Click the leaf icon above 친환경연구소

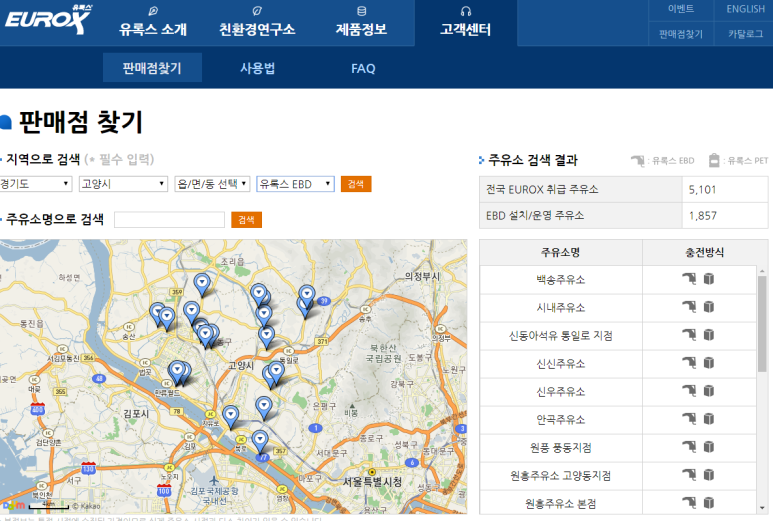(x=257, y=11)
